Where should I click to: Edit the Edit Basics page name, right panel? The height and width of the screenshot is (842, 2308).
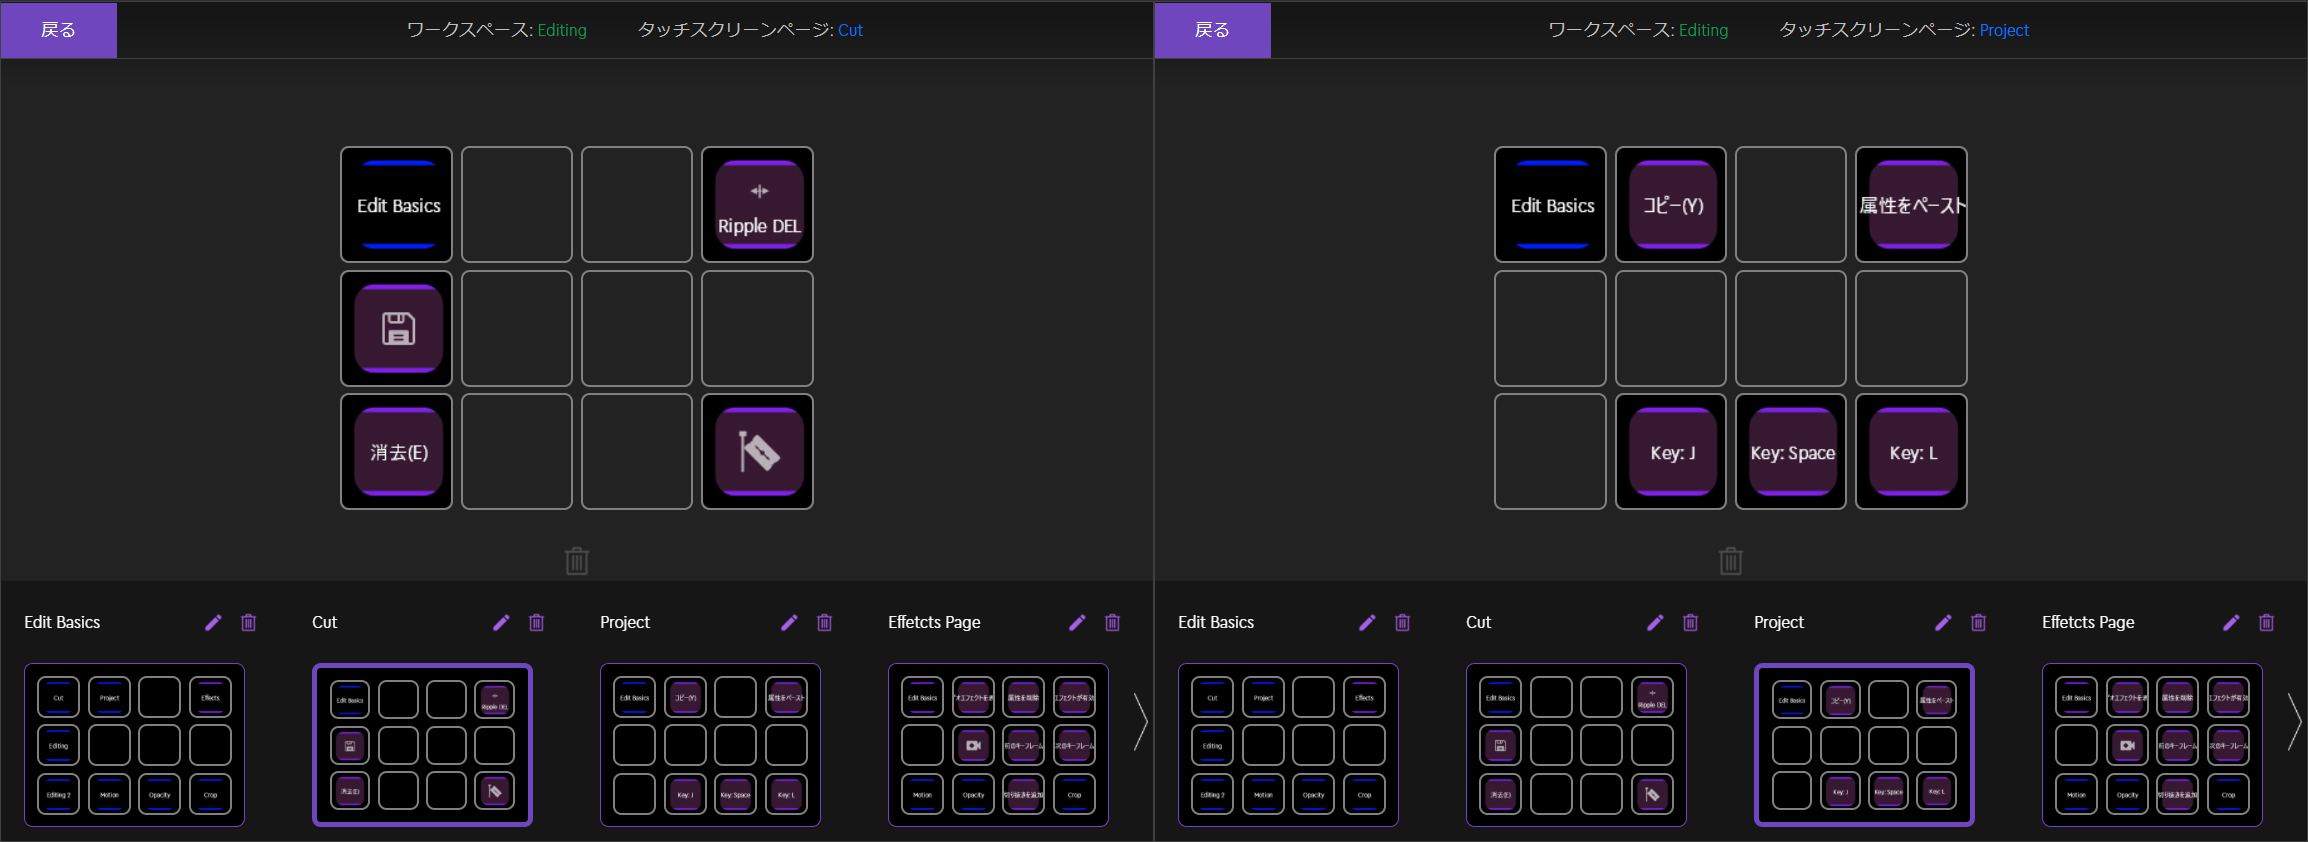pyautogui.click(x=1367, y=623)
